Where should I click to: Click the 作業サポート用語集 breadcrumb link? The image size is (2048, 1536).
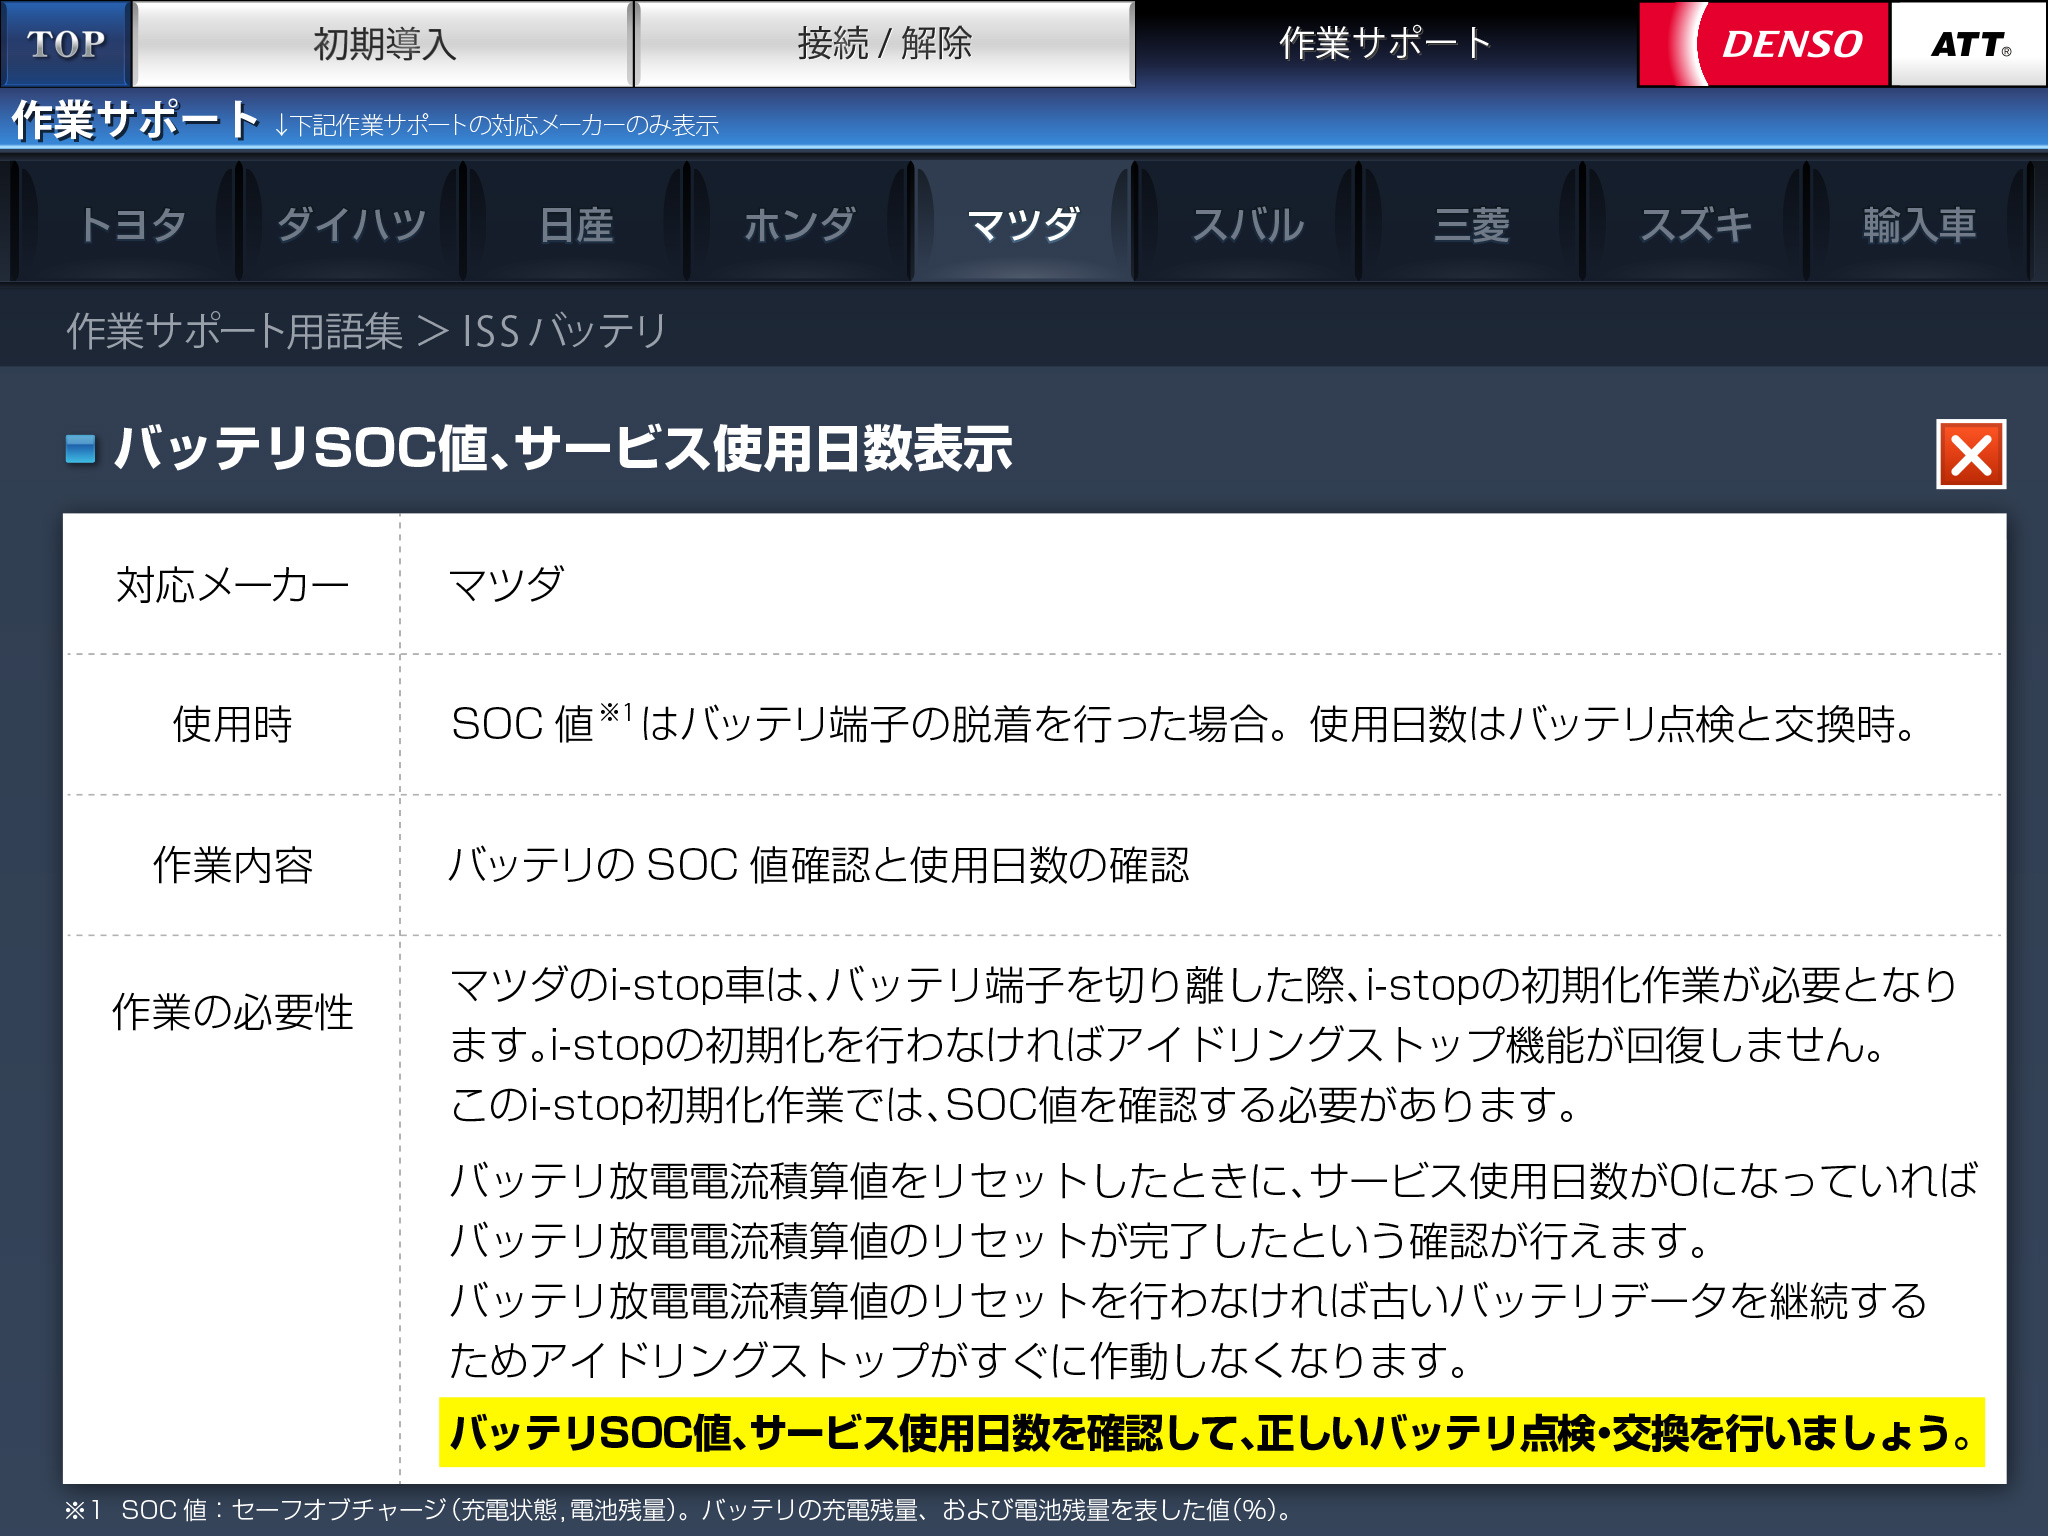point(234,331)
